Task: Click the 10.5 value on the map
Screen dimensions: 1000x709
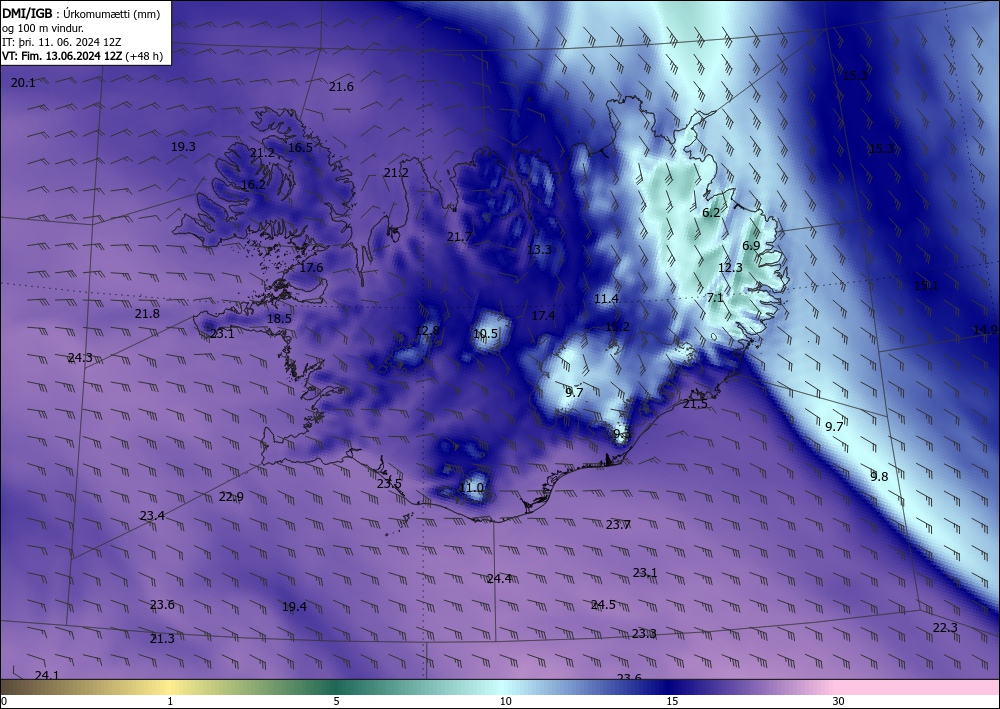Action: pyautogui.click(x=485, y=333)
